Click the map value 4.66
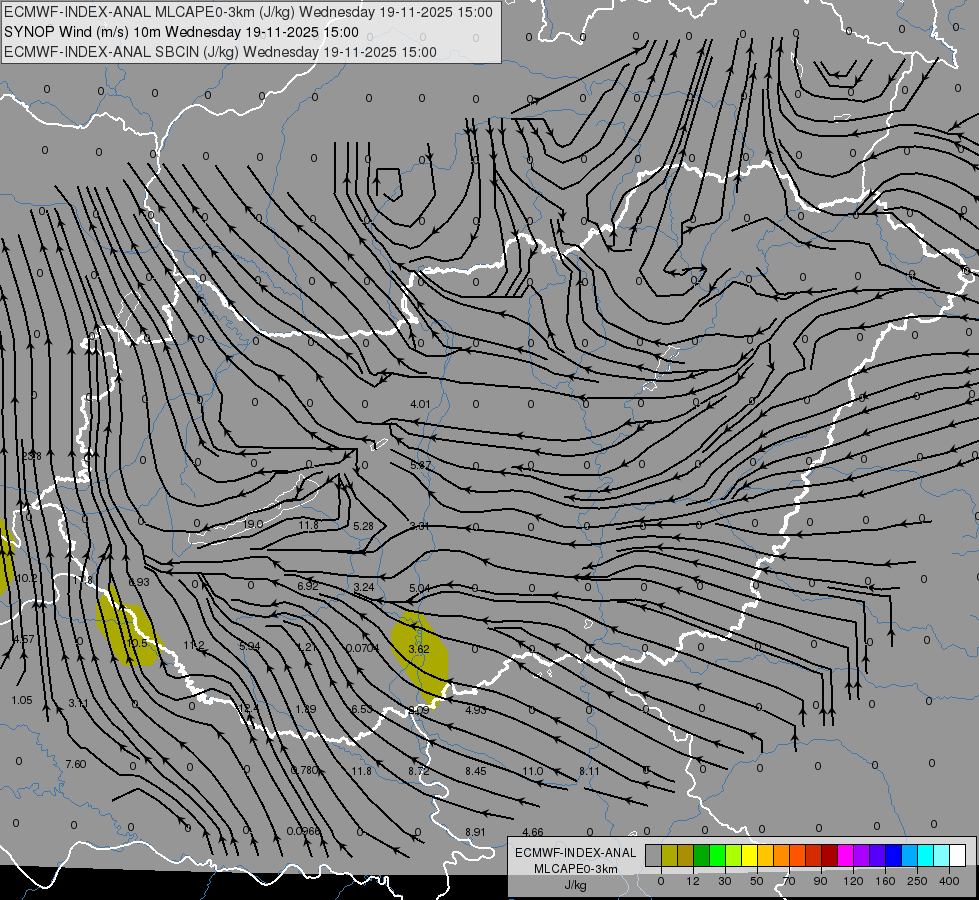The image size is (979, 900). [x=533, y=832]
